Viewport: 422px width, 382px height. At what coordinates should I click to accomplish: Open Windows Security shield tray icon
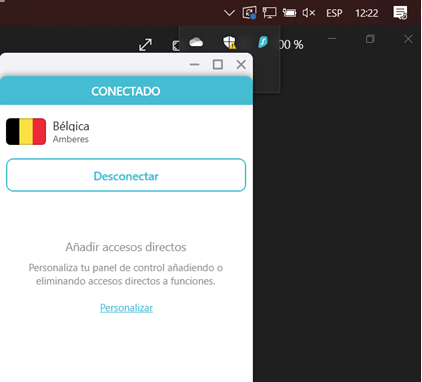pyautogui.click(x=229, y=42)
